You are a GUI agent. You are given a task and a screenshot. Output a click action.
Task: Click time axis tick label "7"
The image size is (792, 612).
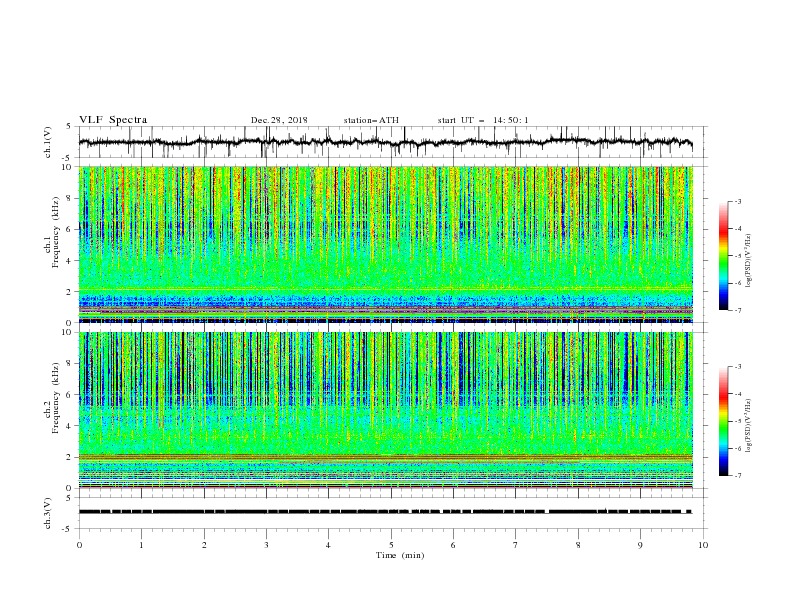(516, 545)
